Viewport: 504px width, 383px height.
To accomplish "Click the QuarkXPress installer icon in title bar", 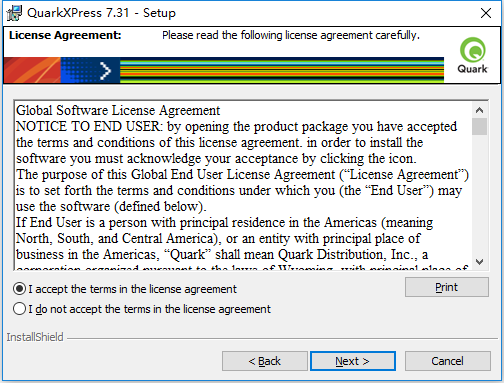I will coord(14,13).
